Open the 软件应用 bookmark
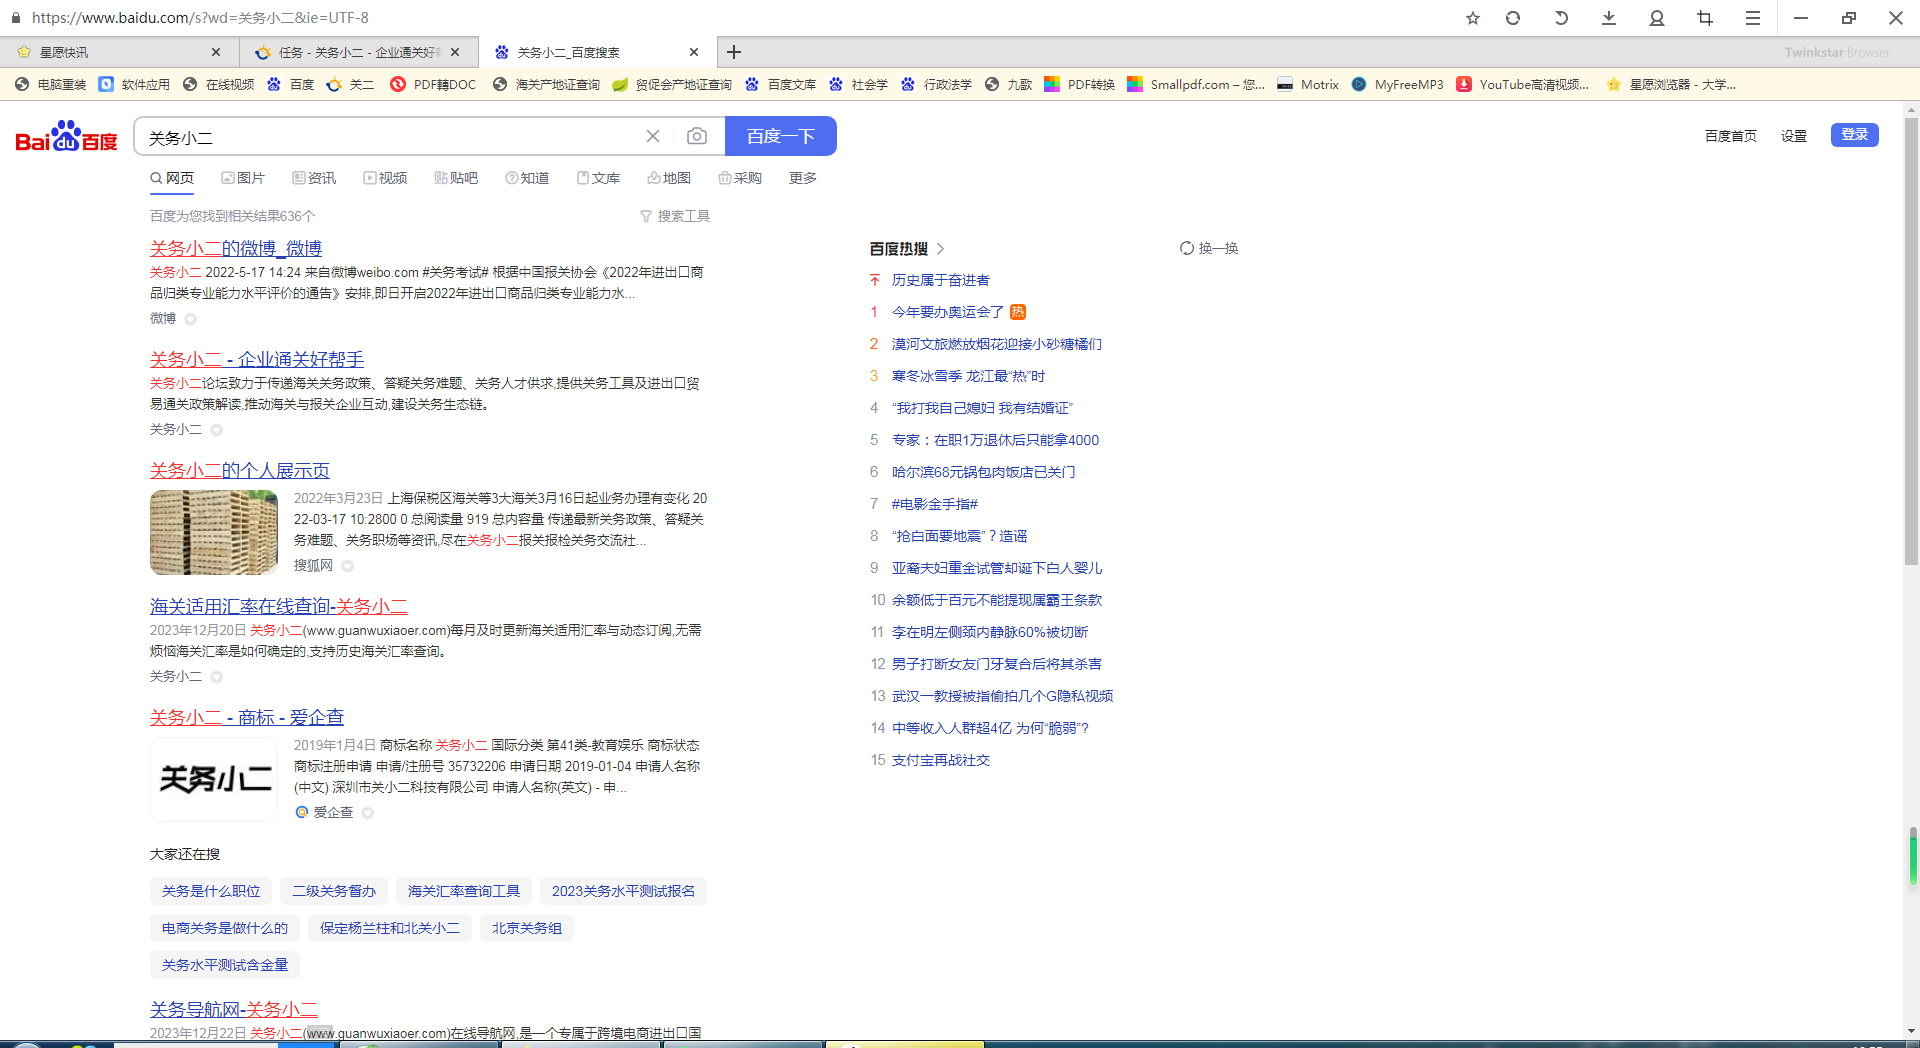 click(x=135, y=84)
